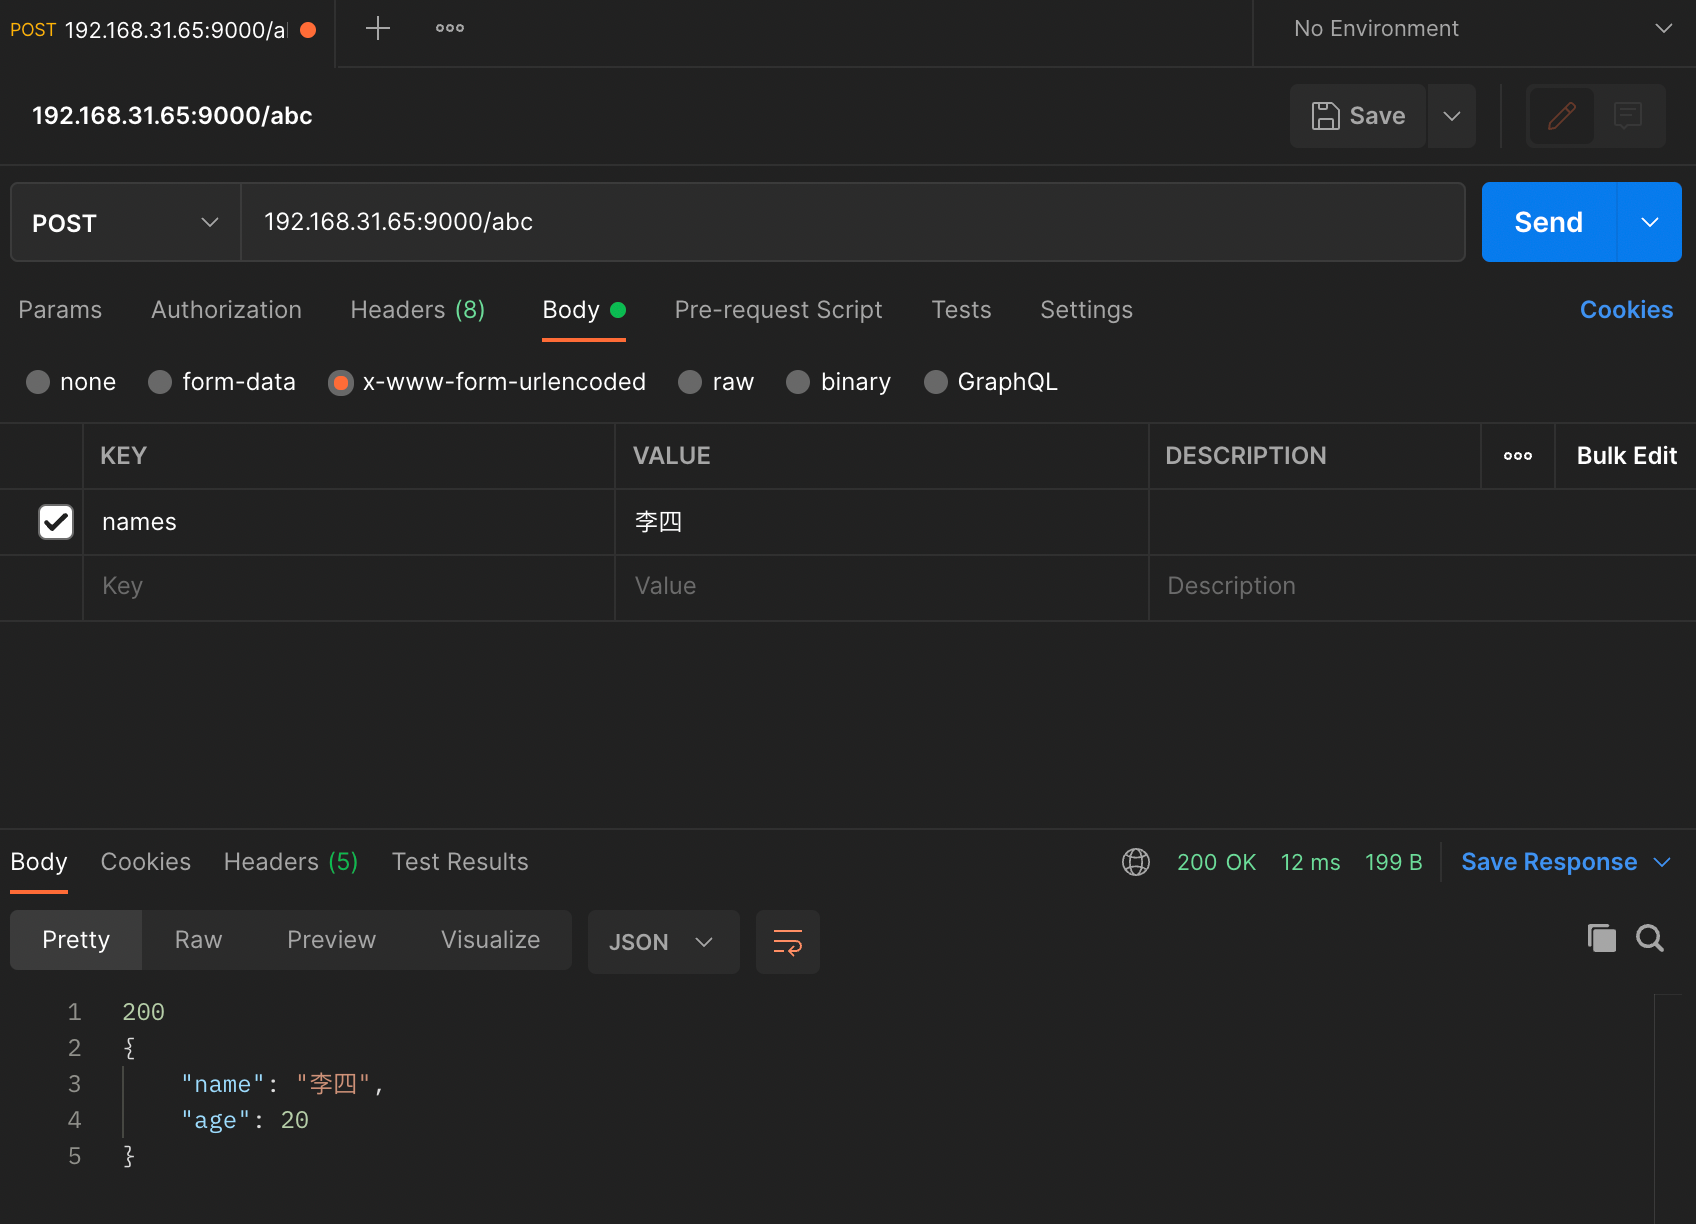
Task: Open the response Raw view tab
Action: pyautogui.click(x=198, y=940)
